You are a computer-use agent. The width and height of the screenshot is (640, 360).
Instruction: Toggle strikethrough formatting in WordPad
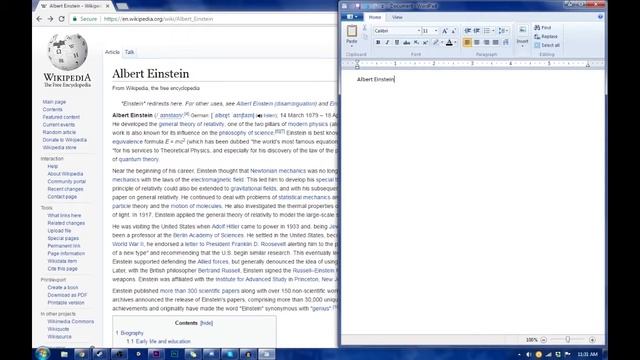[407, 42]
